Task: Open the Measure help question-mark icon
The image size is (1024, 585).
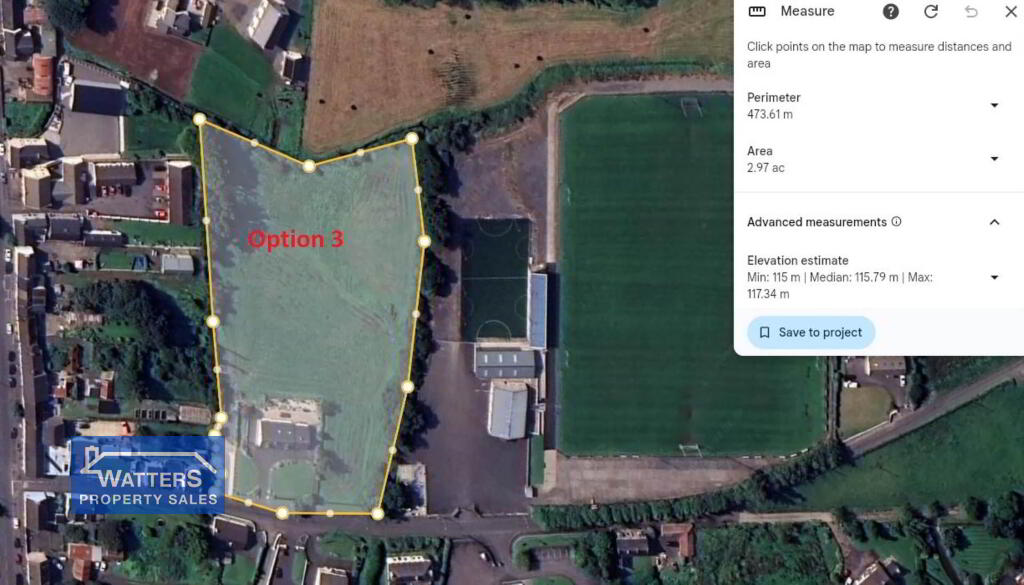Action: click(891, 11)
